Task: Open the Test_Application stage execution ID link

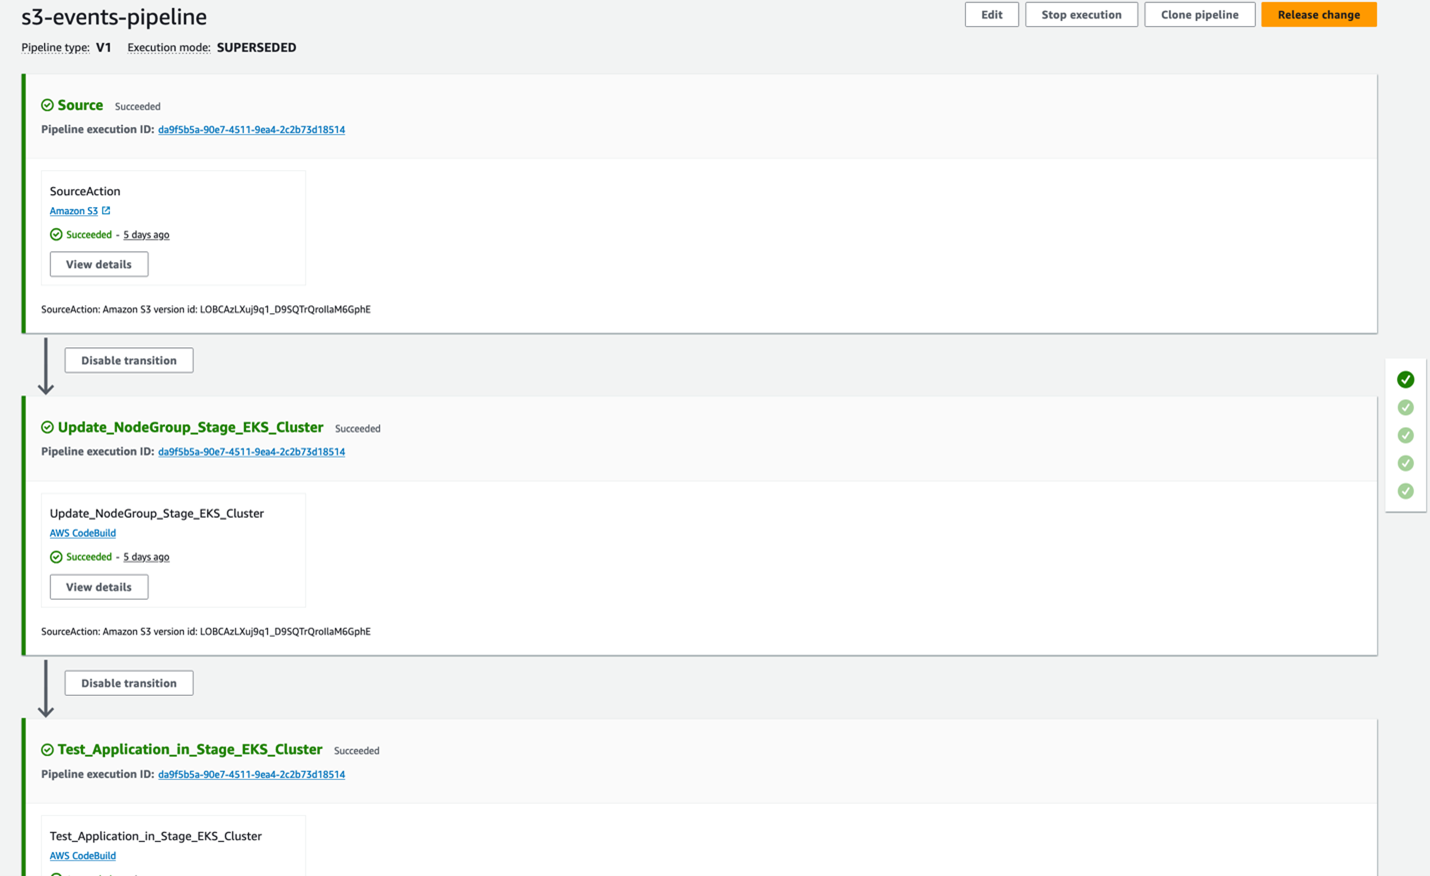Action: click(251, 774)
